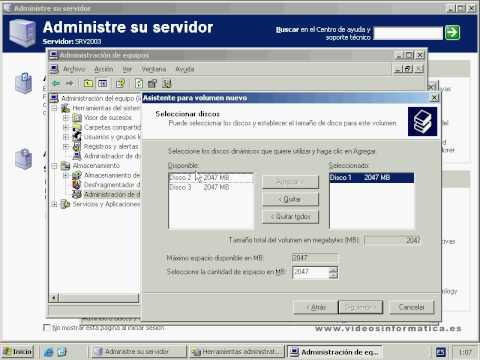Select the Administración del equipo root node
Screen dimensions: 480x360
101,98
